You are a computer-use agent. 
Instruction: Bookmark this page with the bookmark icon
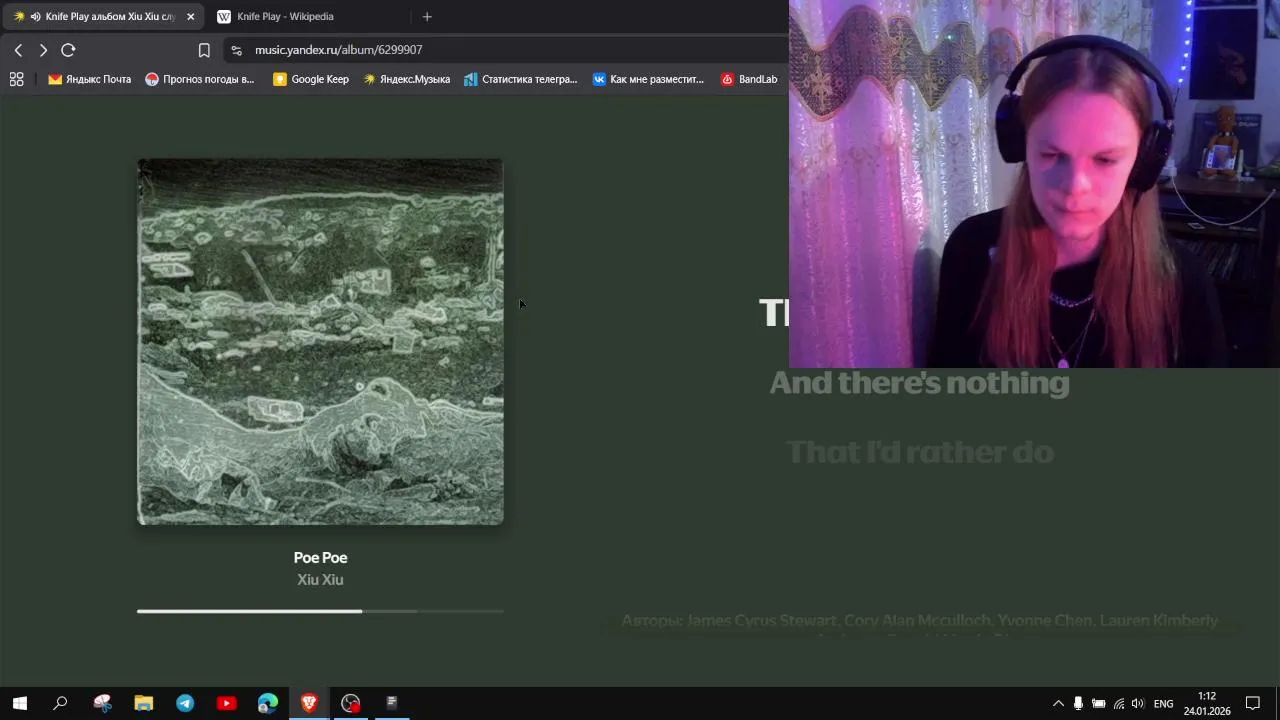pyautogui.click(x=204, y=50)
